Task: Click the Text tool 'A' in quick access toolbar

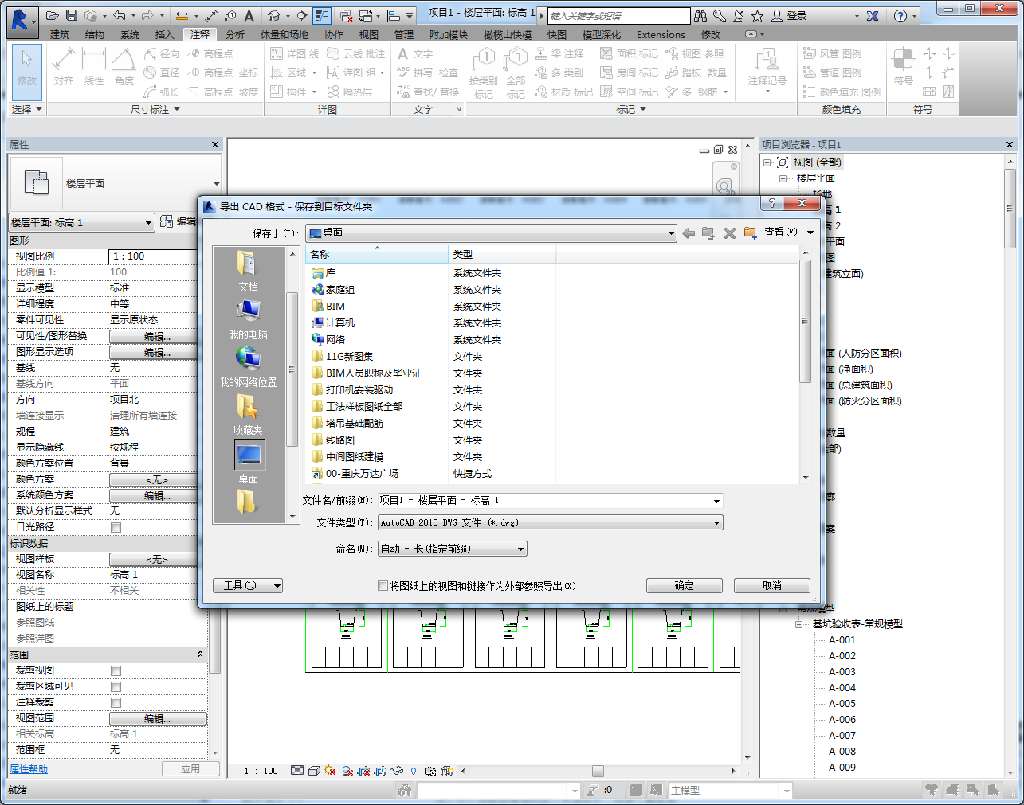Action: tap(249, 15)
